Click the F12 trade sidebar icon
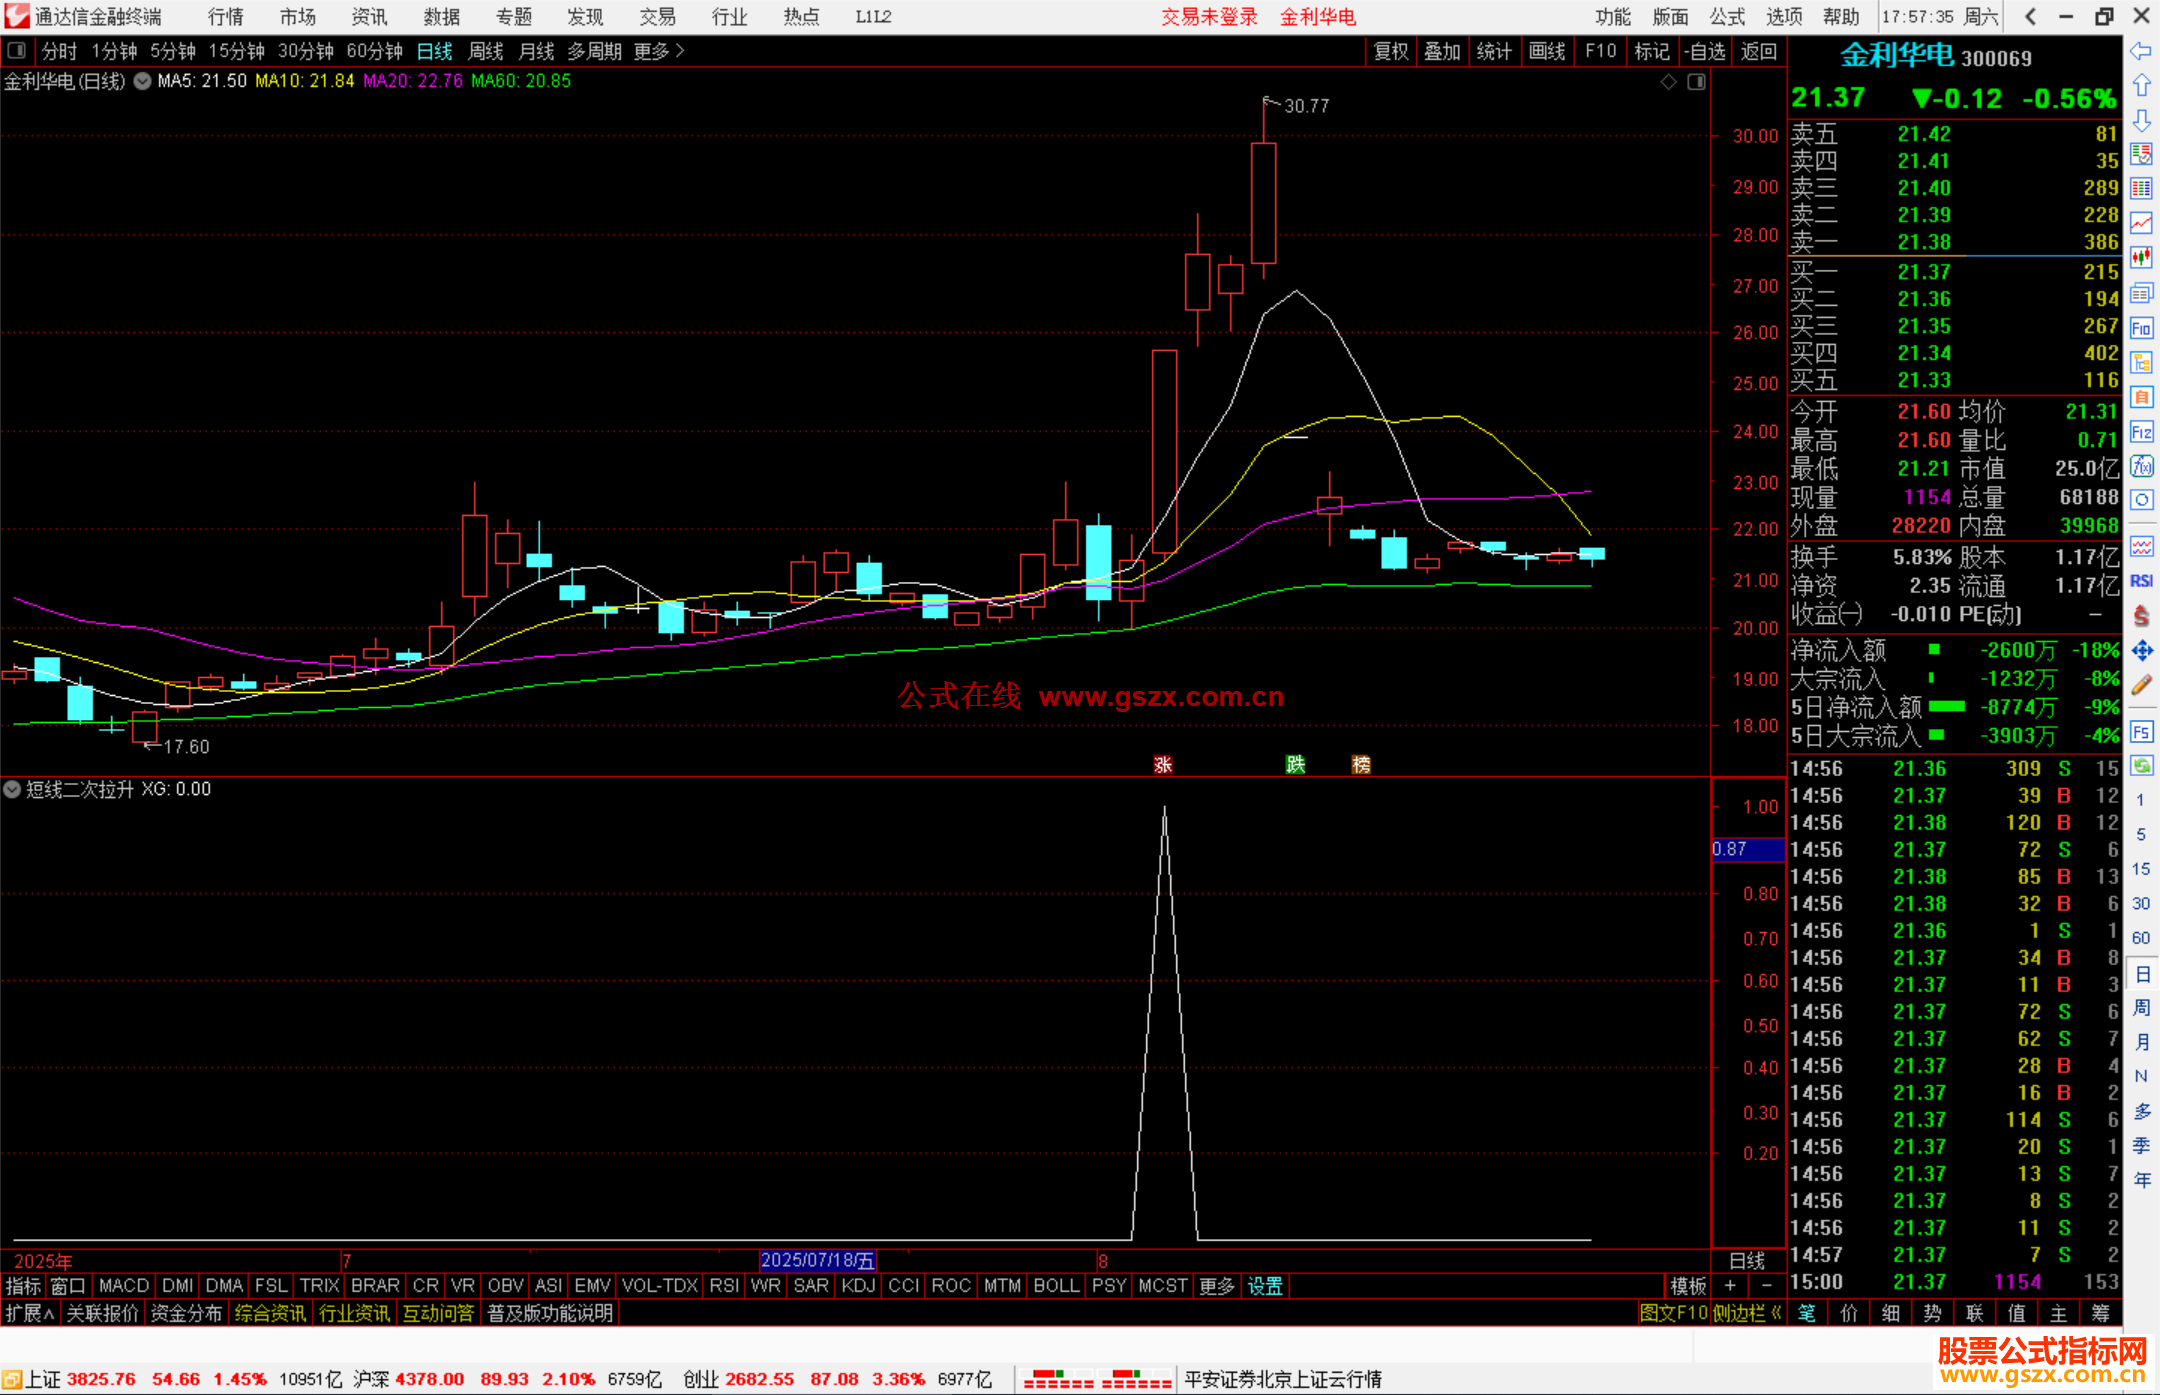Image resolution: width=2160 pixels, height=1395 pixels. click(2141, 432)
